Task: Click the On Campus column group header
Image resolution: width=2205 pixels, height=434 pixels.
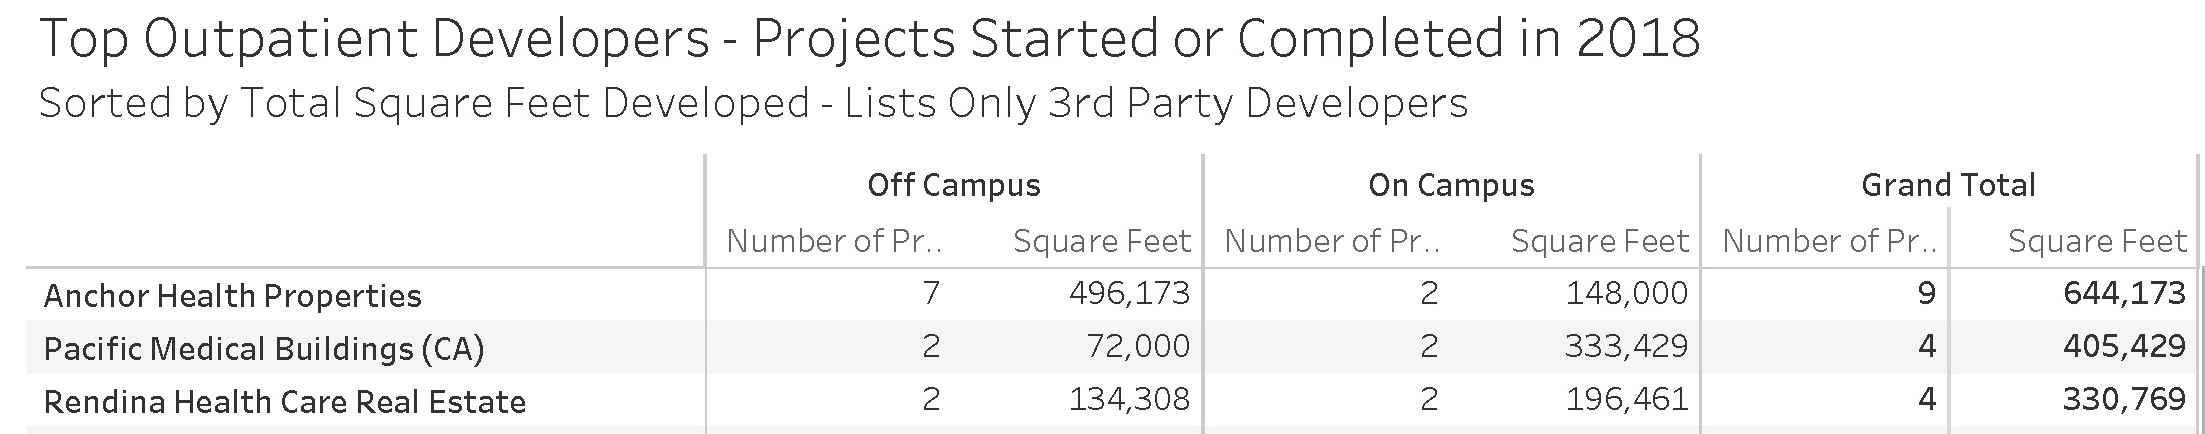Action: 1451,185
